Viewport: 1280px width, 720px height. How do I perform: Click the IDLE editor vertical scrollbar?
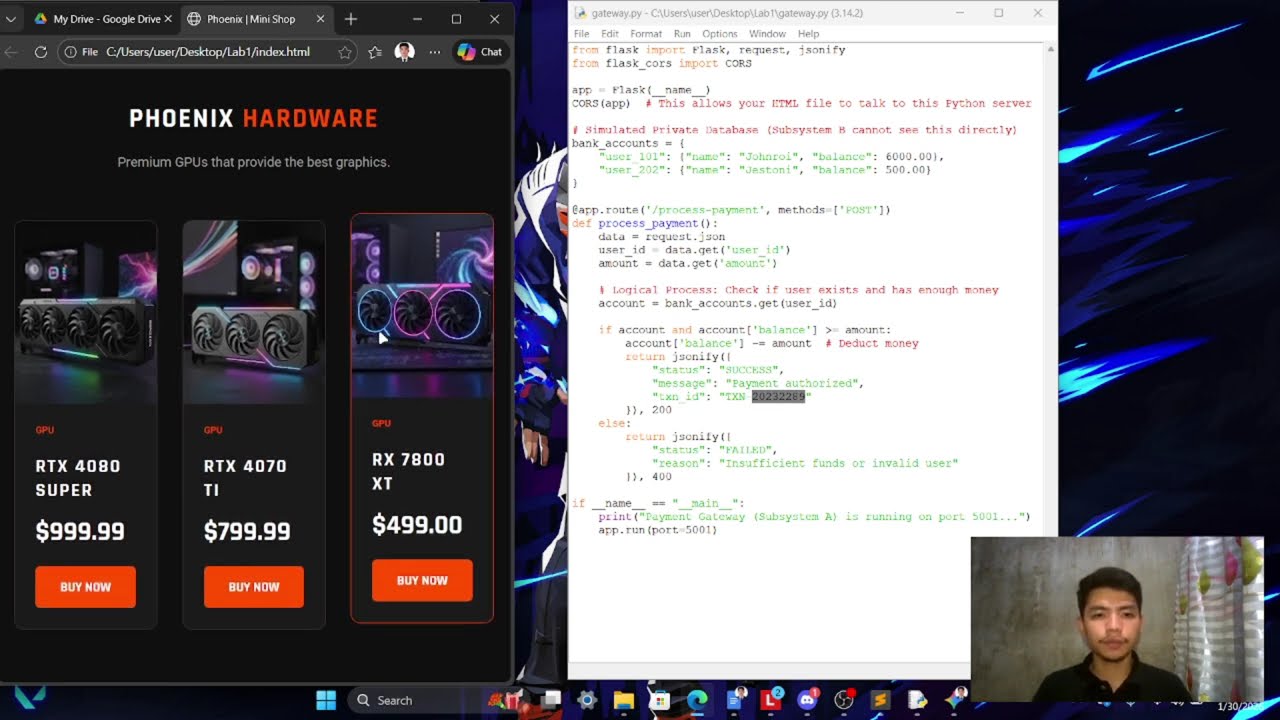(x=1051, y=350)
